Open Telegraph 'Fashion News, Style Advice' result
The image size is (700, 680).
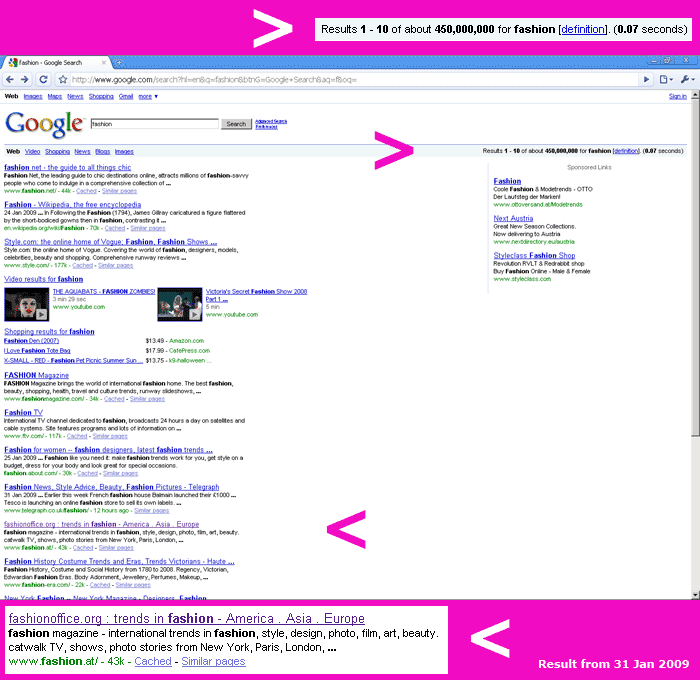(x=112, y=487)
